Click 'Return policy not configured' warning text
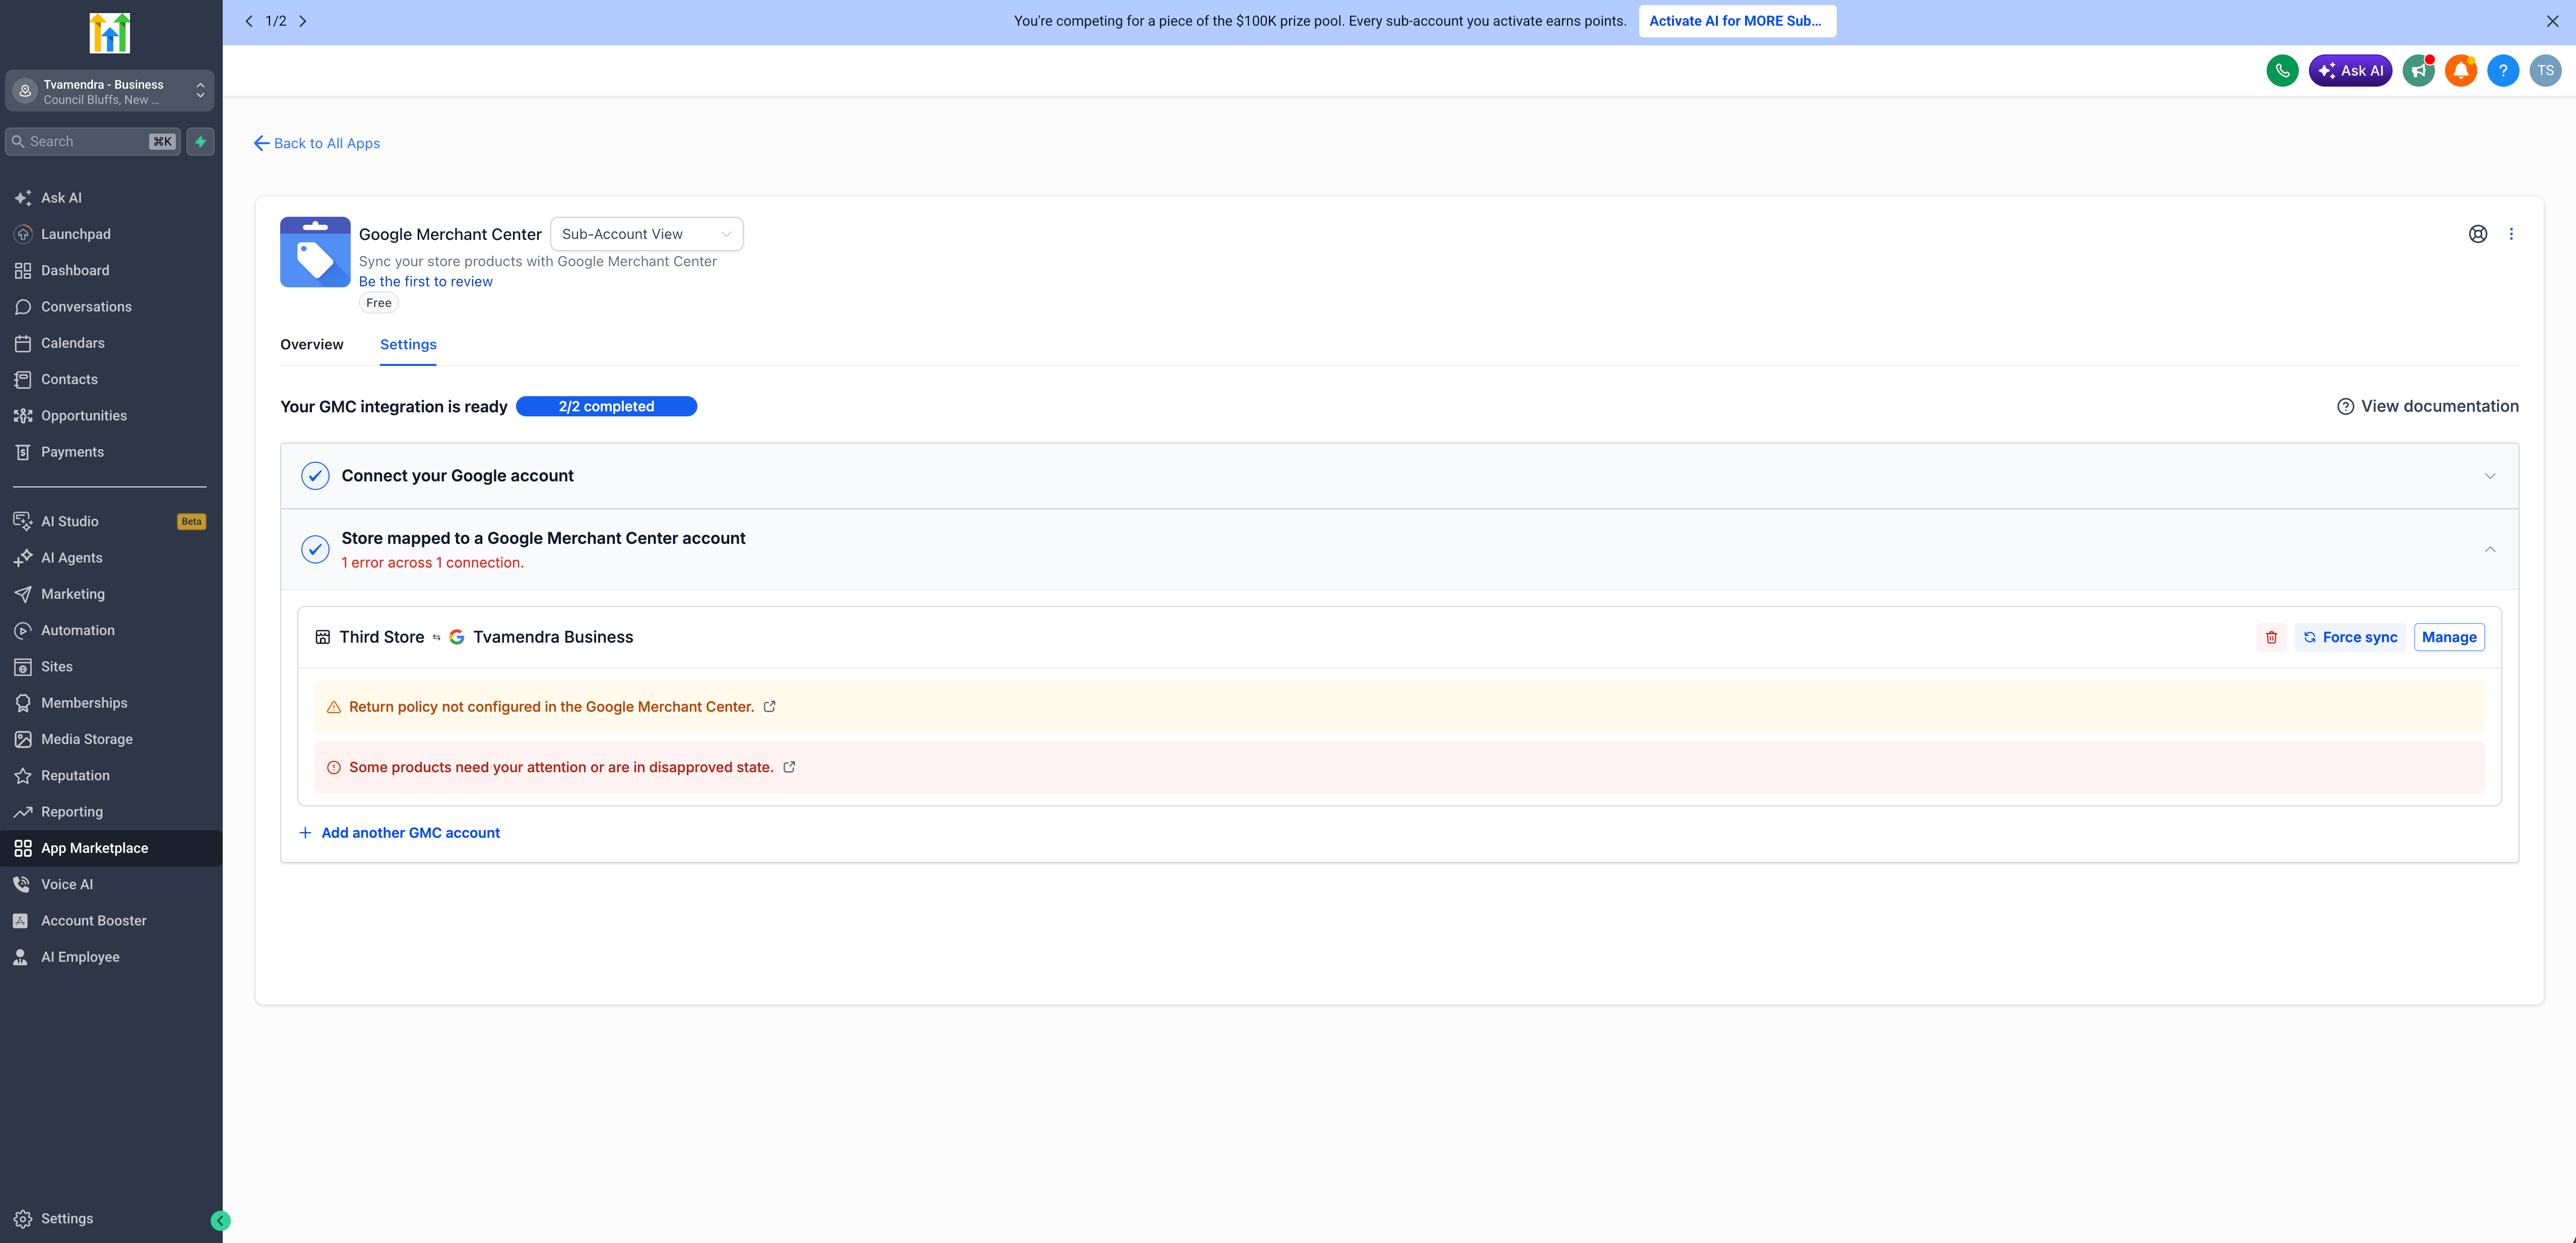The image size is (2576, 1243). click(551, 706)
